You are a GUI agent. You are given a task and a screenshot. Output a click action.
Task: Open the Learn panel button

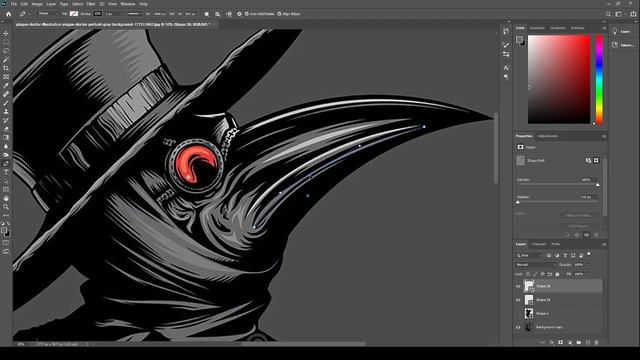(x=621, y=31)
